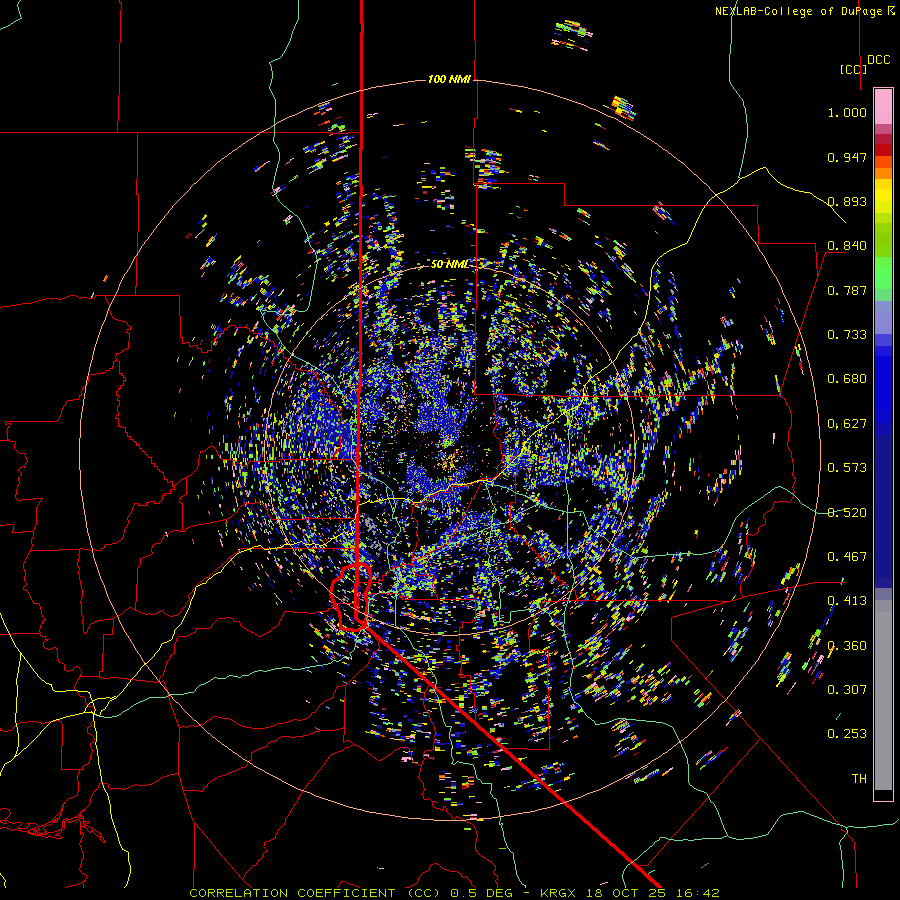Pick the dark navy color bar segment
The image size is (900, 900).
[x=883, y=505]
